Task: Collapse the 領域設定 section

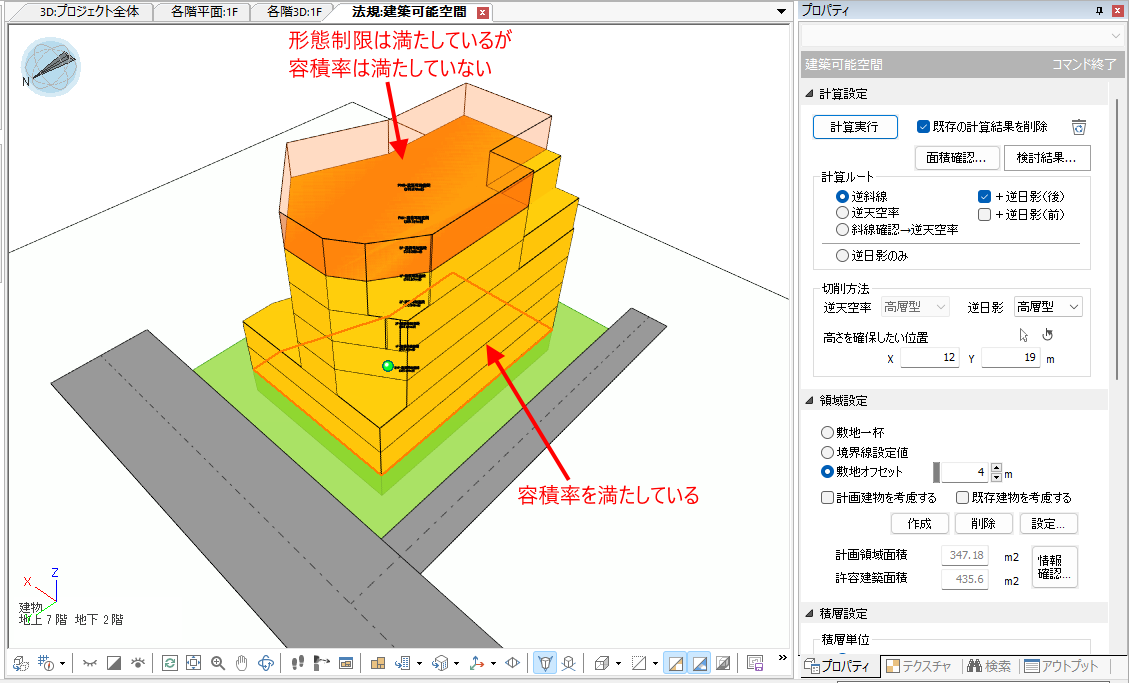Action: coord(810,400)
